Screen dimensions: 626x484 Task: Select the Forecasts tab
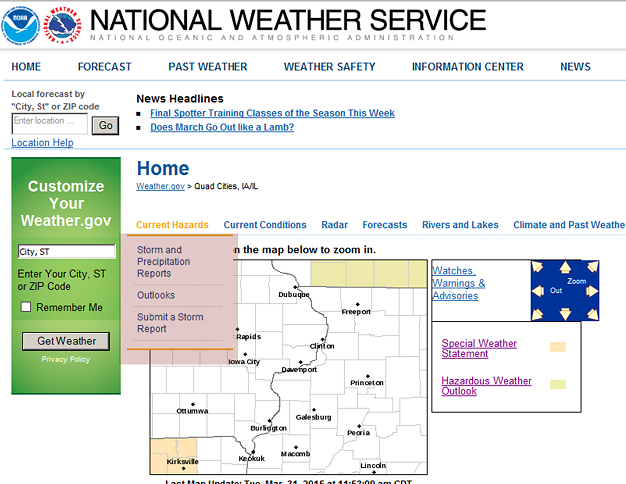click(385, 225)
